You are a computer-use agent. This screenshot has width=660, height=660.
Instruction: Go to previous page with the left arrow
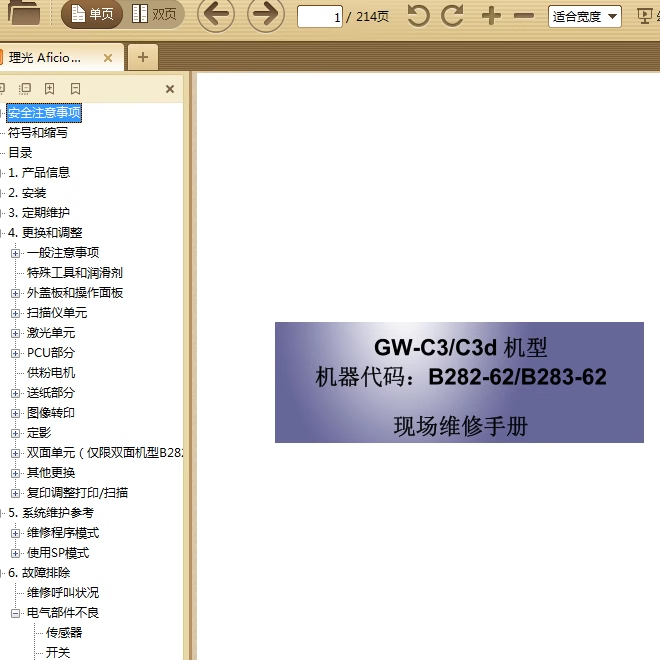(216, 14)
